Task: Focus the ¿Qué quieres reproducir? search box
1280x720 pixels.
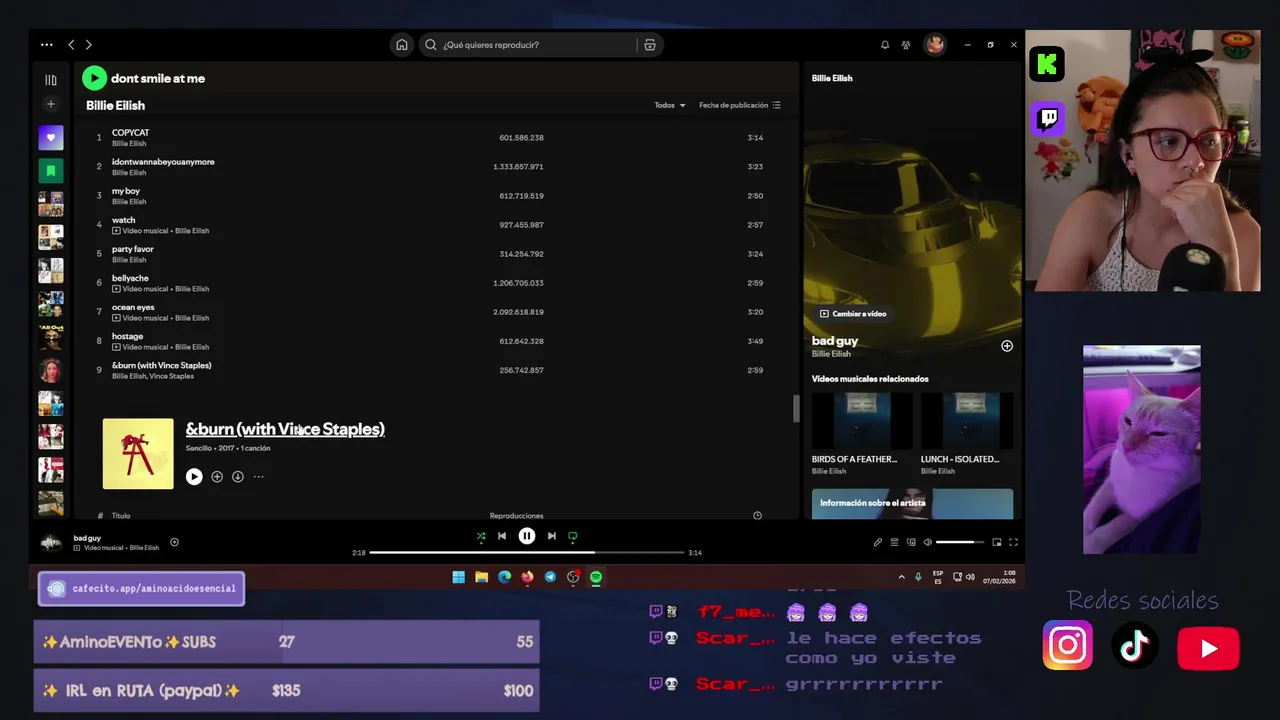Action: pos(540,45)
